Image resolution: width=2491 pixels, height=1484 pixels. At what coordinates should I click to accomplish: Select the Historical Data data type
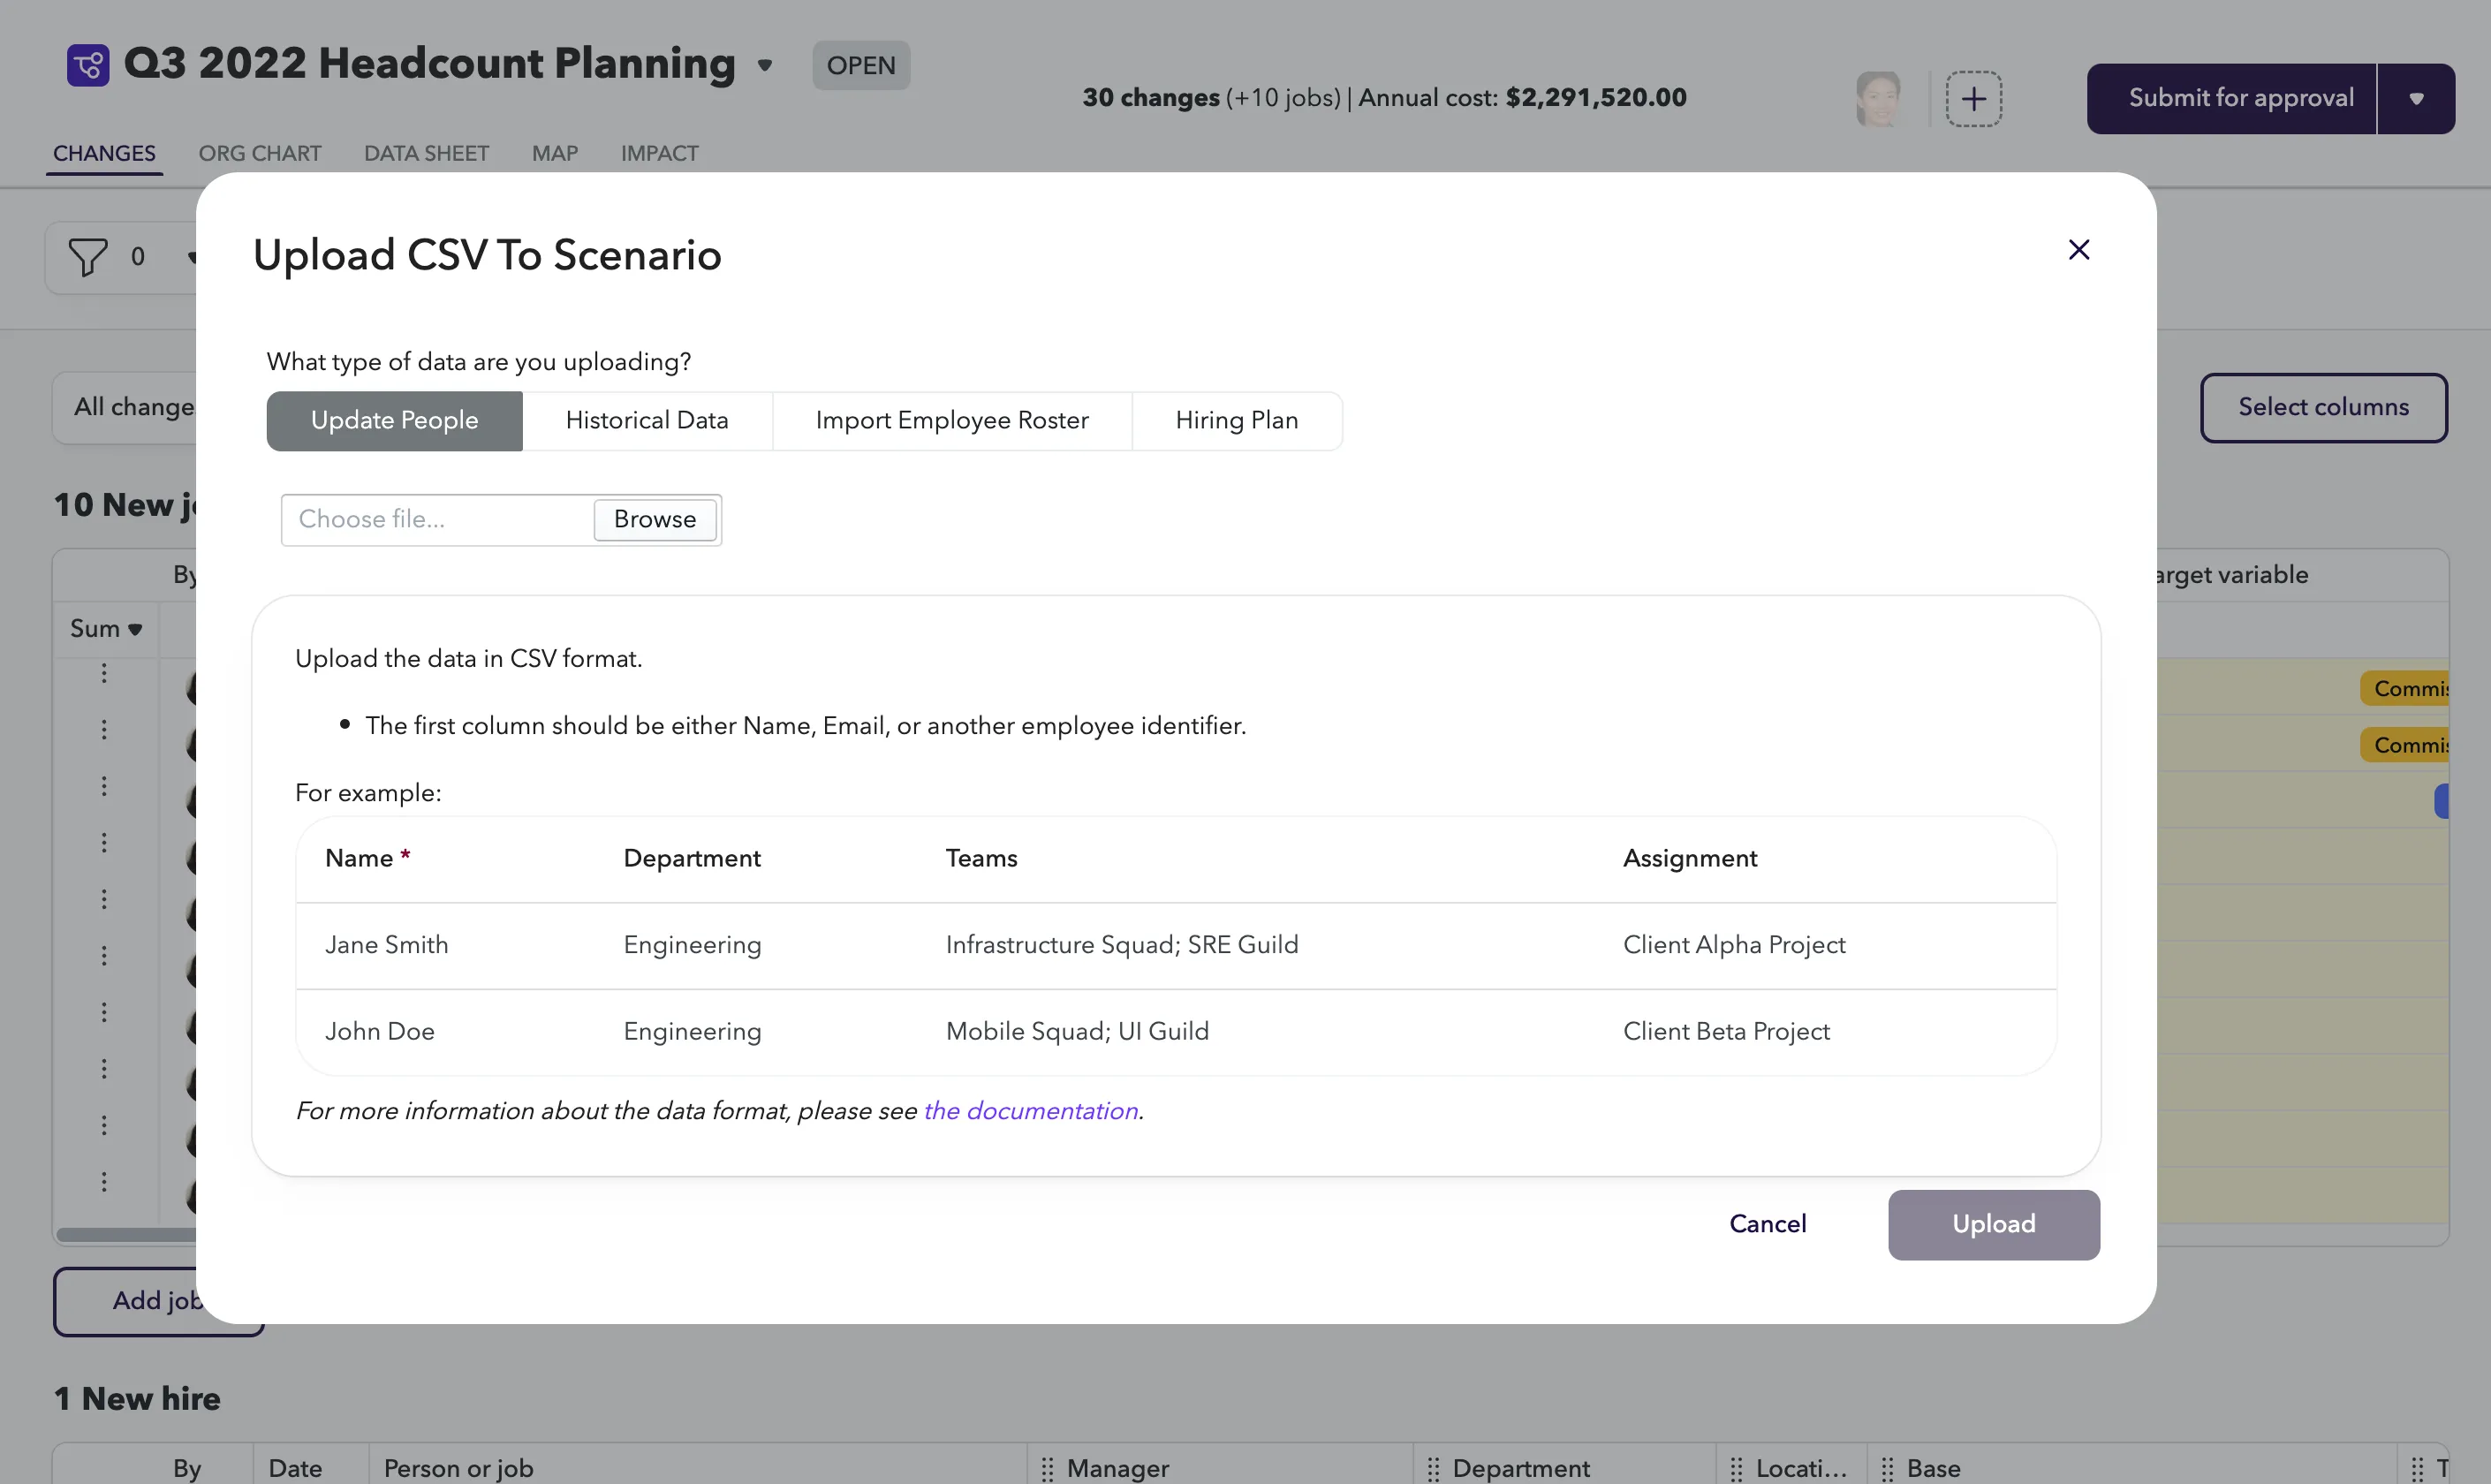click(647, 420)
